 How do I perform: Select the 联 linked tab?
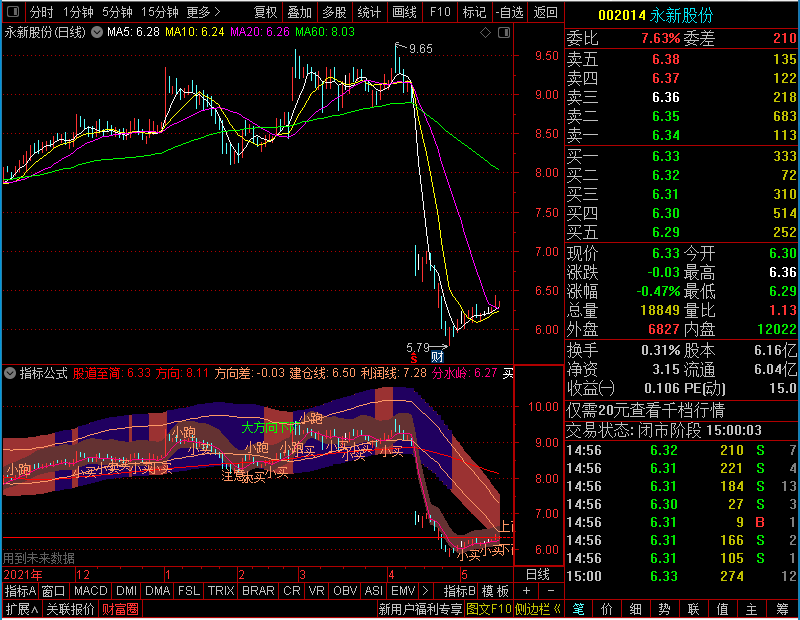(693, 609)
